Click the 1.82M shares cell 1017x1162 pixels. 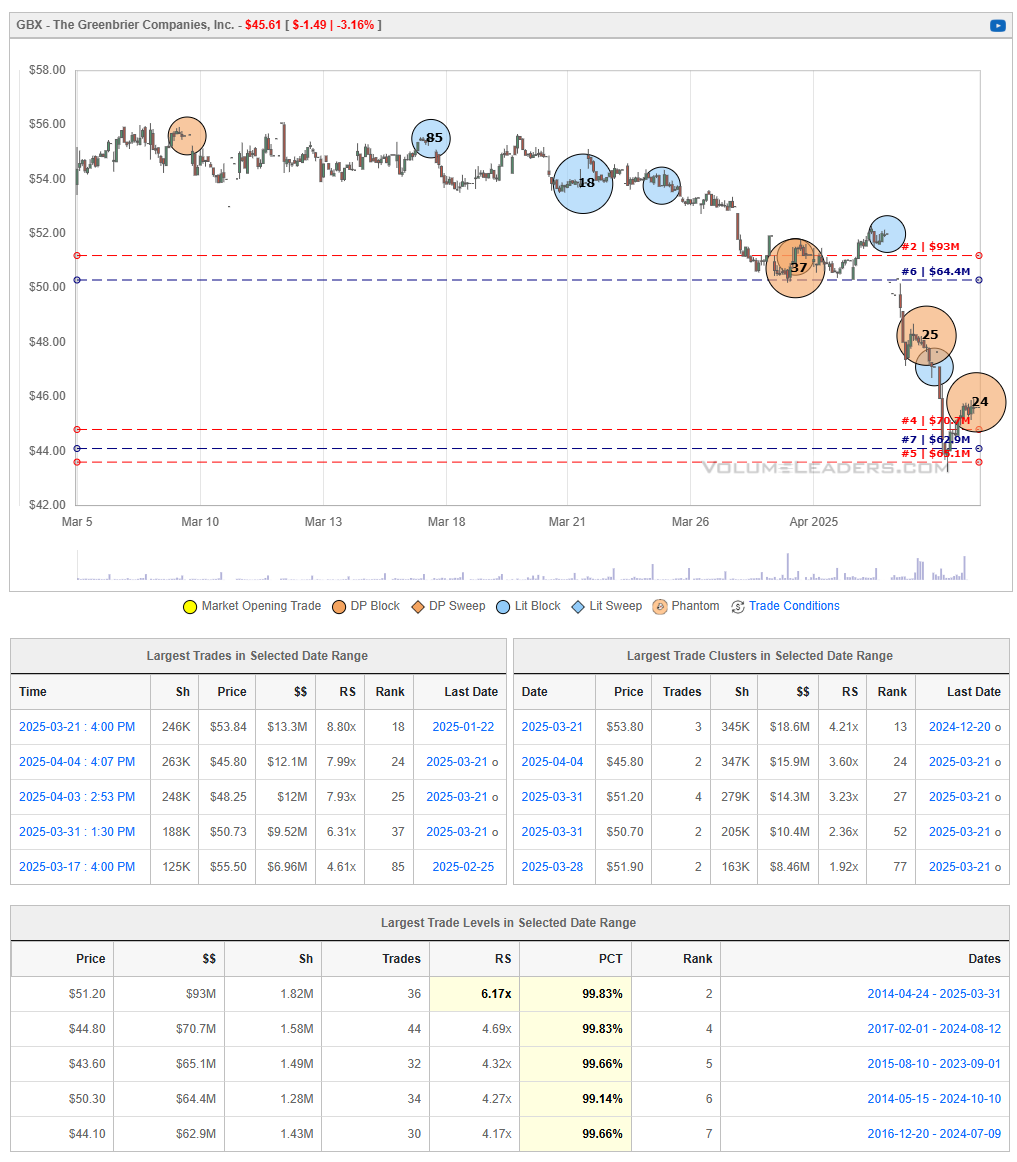pyautogui.click(x=274, y=994)
